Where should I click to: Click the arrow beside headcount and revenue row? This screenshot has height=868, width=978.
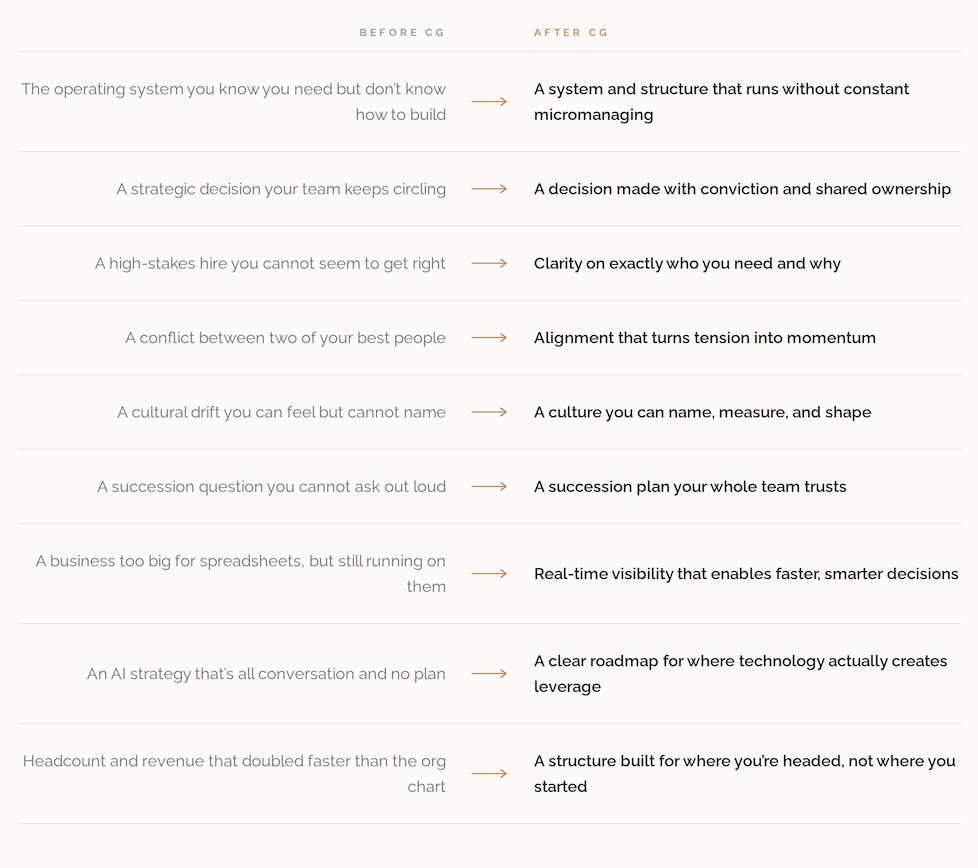489,774
